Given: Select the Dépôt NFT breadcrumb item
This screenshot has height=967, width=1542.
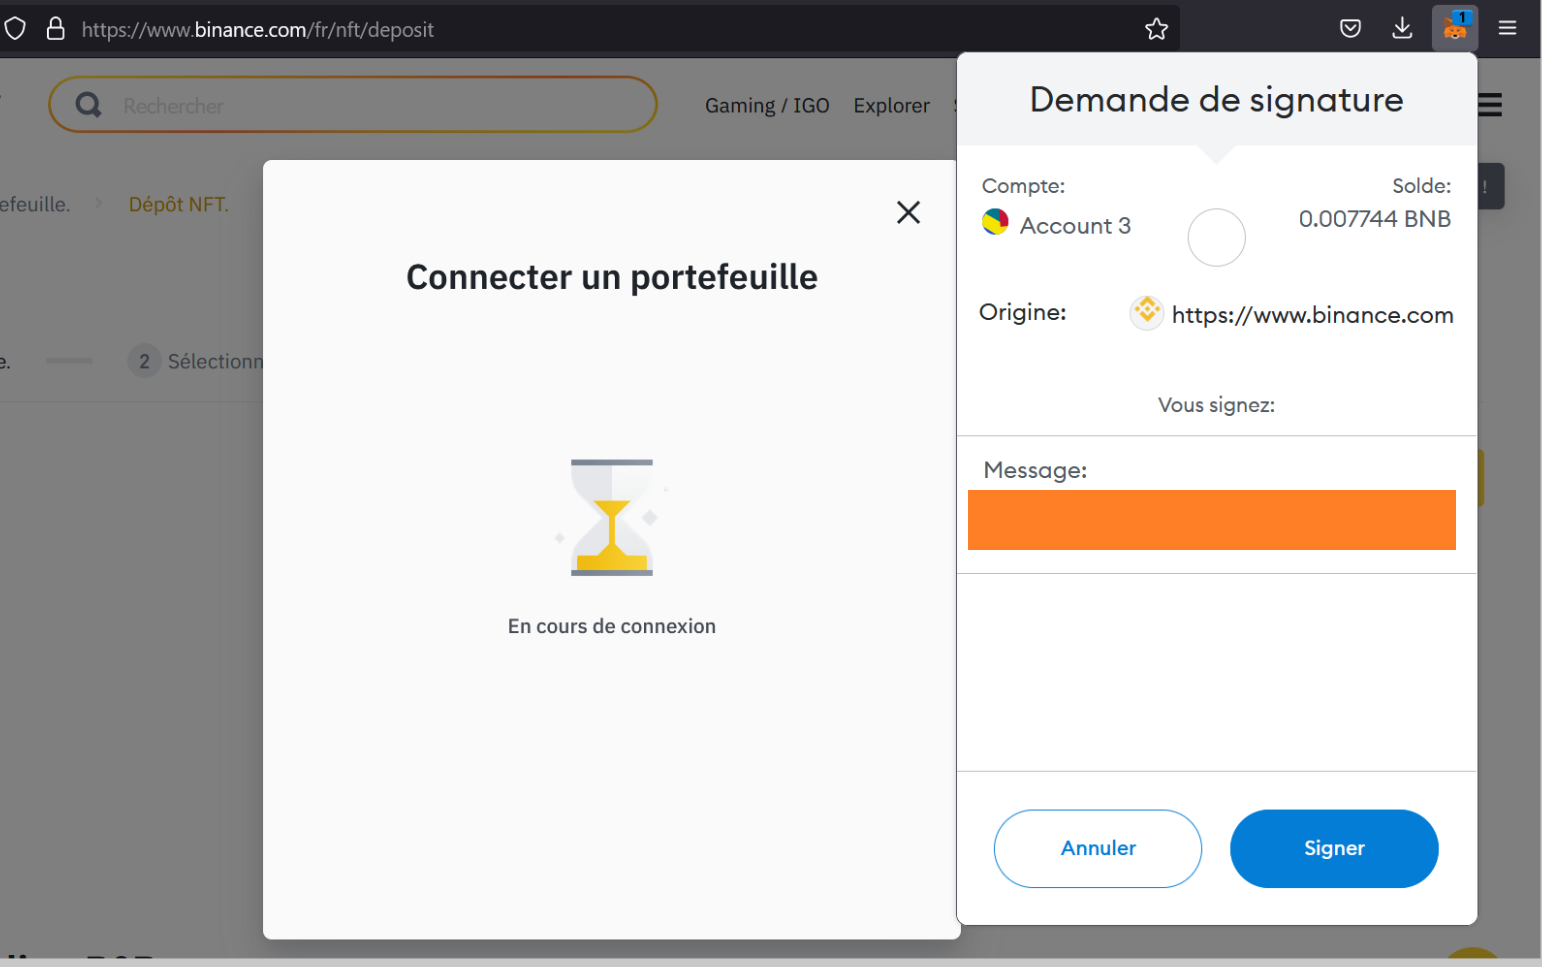Looking at the screenshot, I should [x=178, y=203].
